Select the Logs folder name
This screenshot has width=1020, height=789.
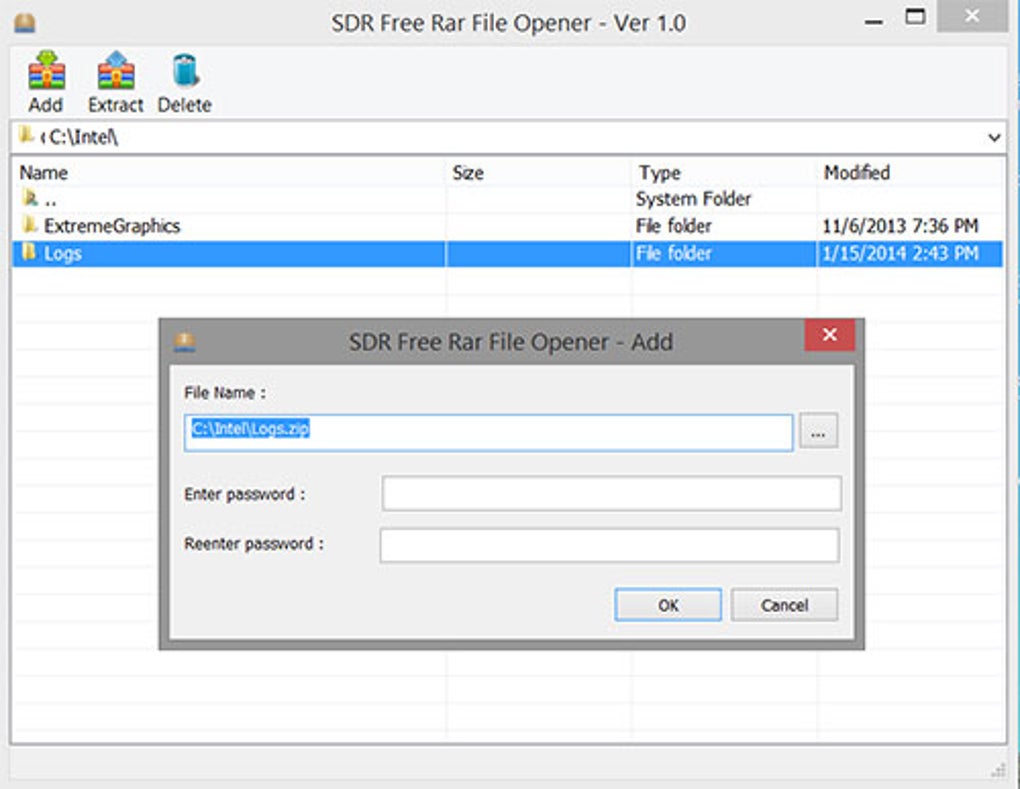pos(62,253)
